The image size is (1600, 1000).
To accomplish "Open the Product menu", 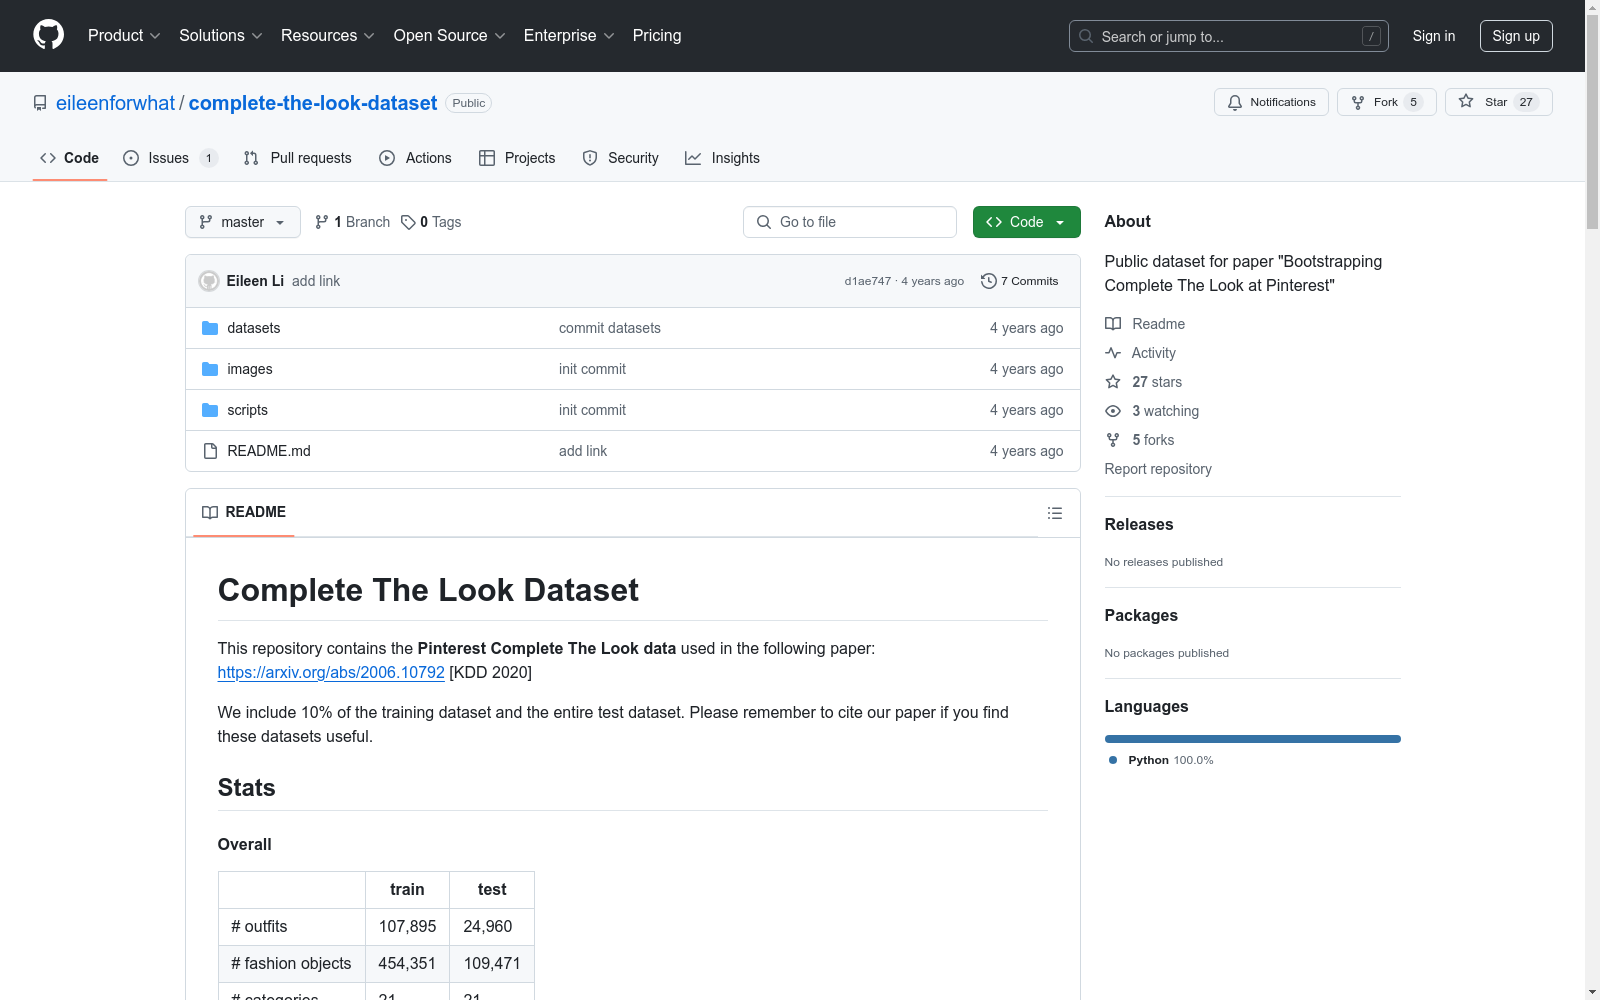I will pyautogui.click(x=124, y=36).
